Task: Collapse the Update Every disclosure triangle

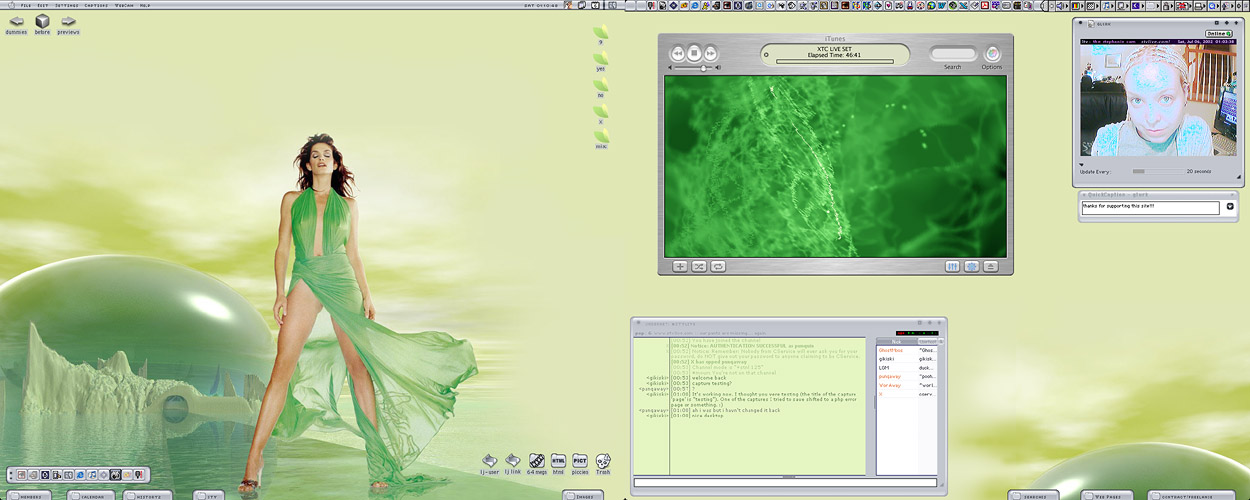Action: point(1081,165)
